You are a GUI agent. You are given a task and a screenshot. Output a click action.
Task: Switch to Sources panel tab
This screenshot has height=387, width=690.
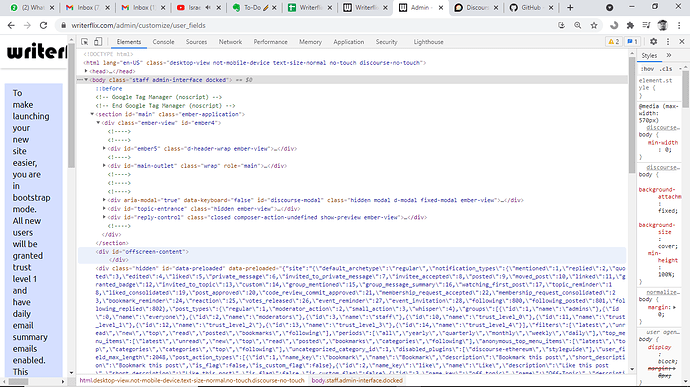196,42
